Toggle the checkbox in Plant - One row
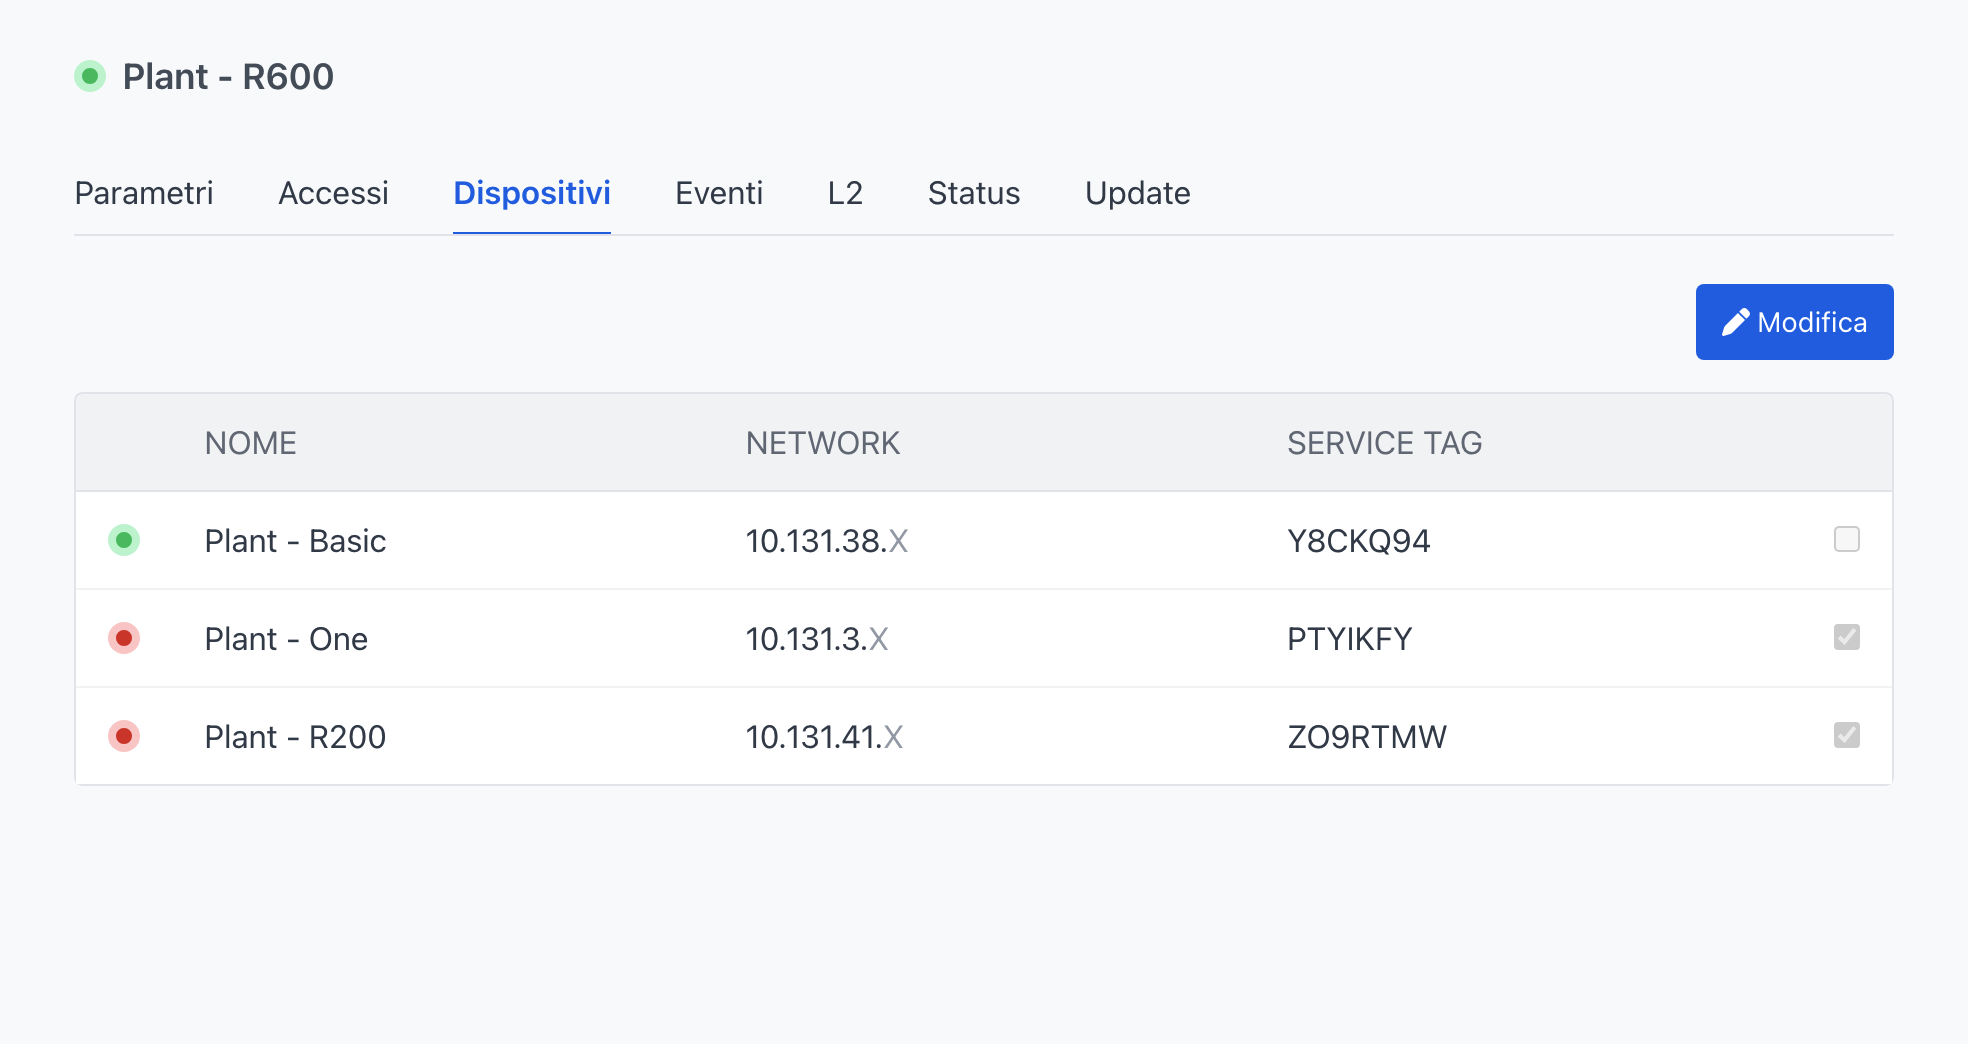The height and width of the screenshot is (1044, 1968). pos(1846,637)
